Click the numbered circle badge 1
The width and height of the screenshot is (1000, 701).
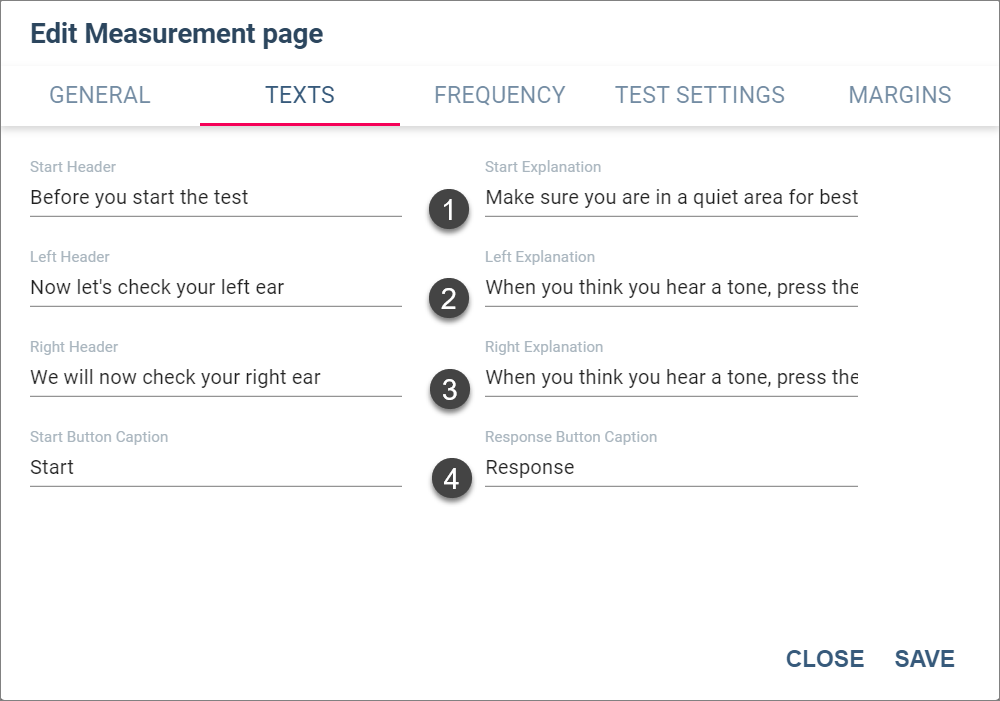(x=449, y=209)
